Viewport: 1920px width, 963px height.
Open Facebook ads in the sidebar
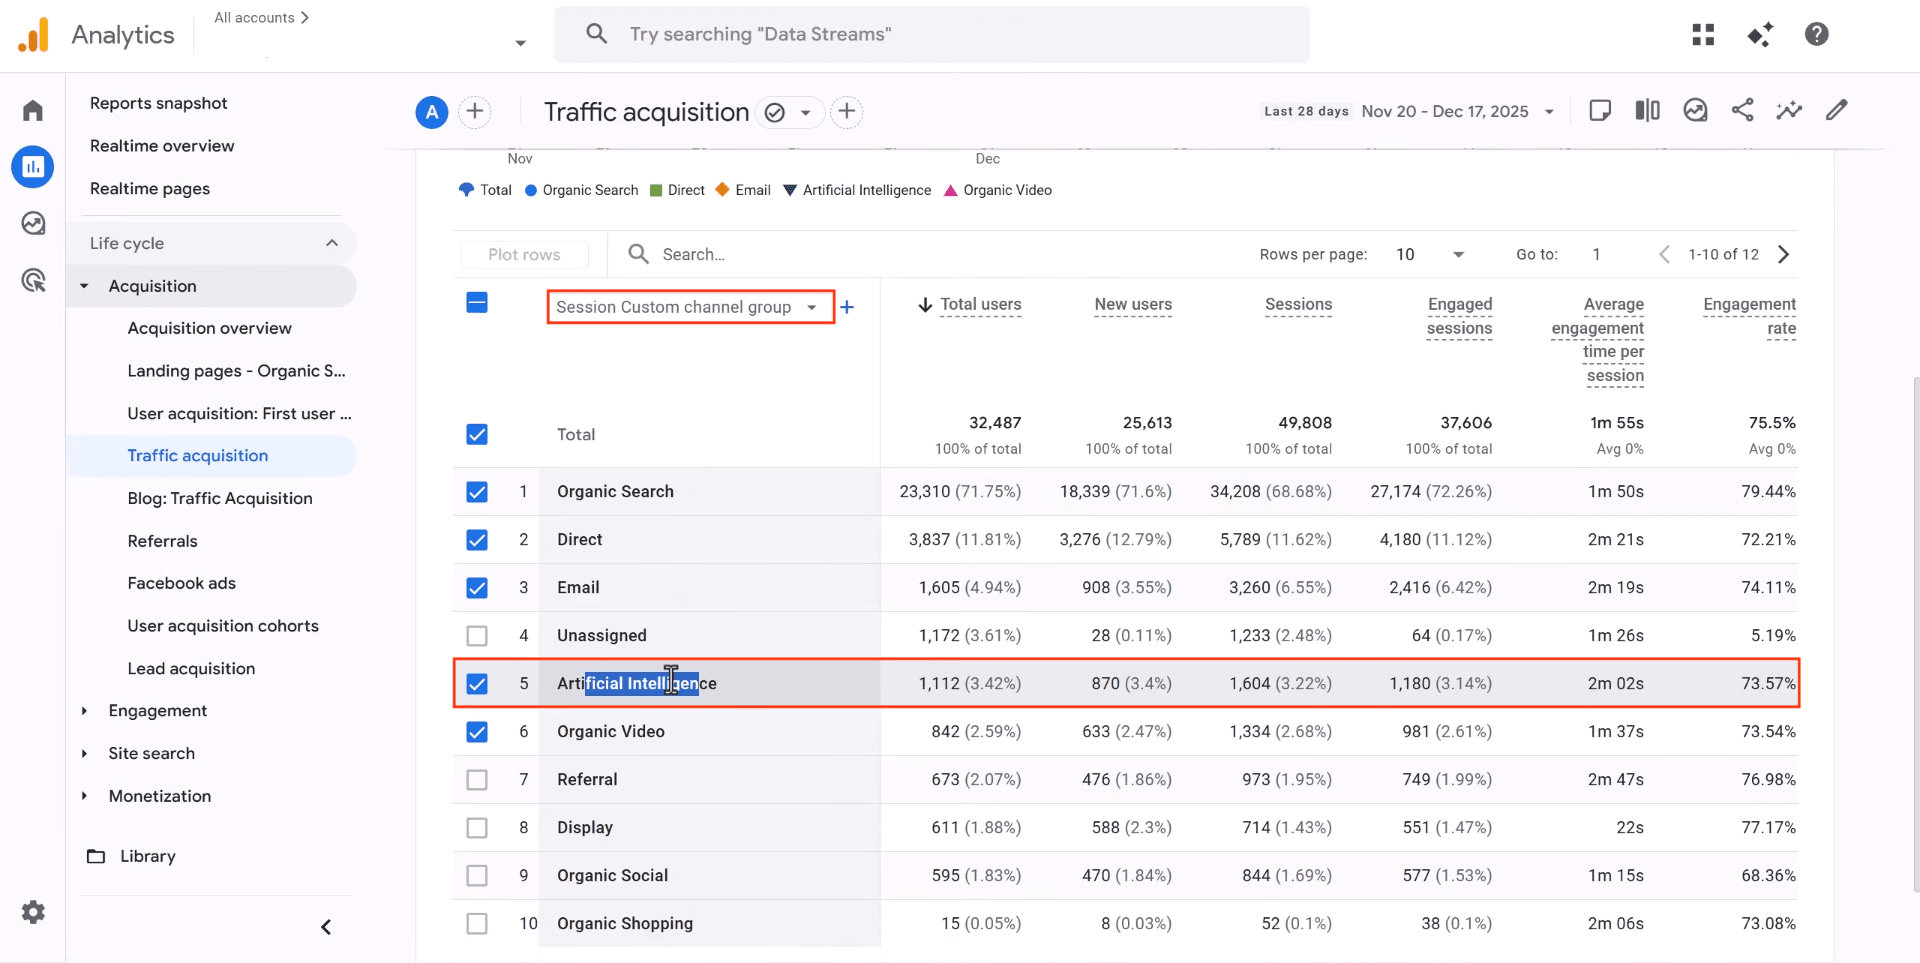pos(181,583)
